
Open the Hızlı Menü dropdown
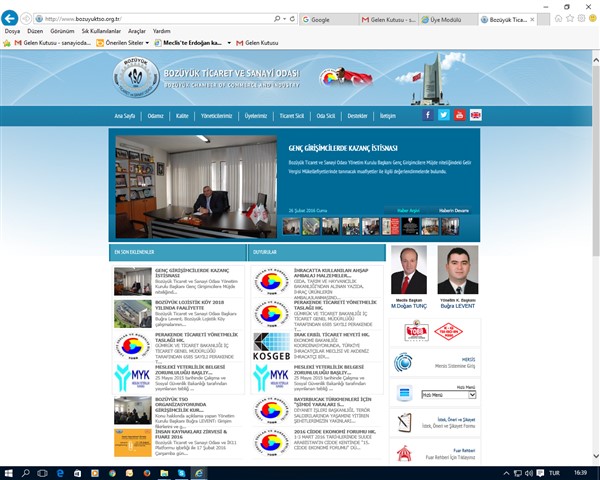(448, 395)
